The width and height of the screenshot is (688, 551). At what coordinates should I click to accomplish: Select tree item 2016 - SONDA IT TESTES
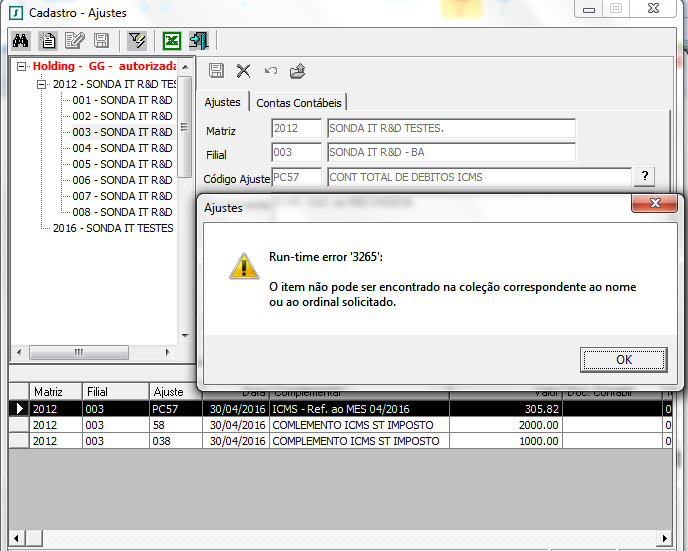click(x=113, y=228)
